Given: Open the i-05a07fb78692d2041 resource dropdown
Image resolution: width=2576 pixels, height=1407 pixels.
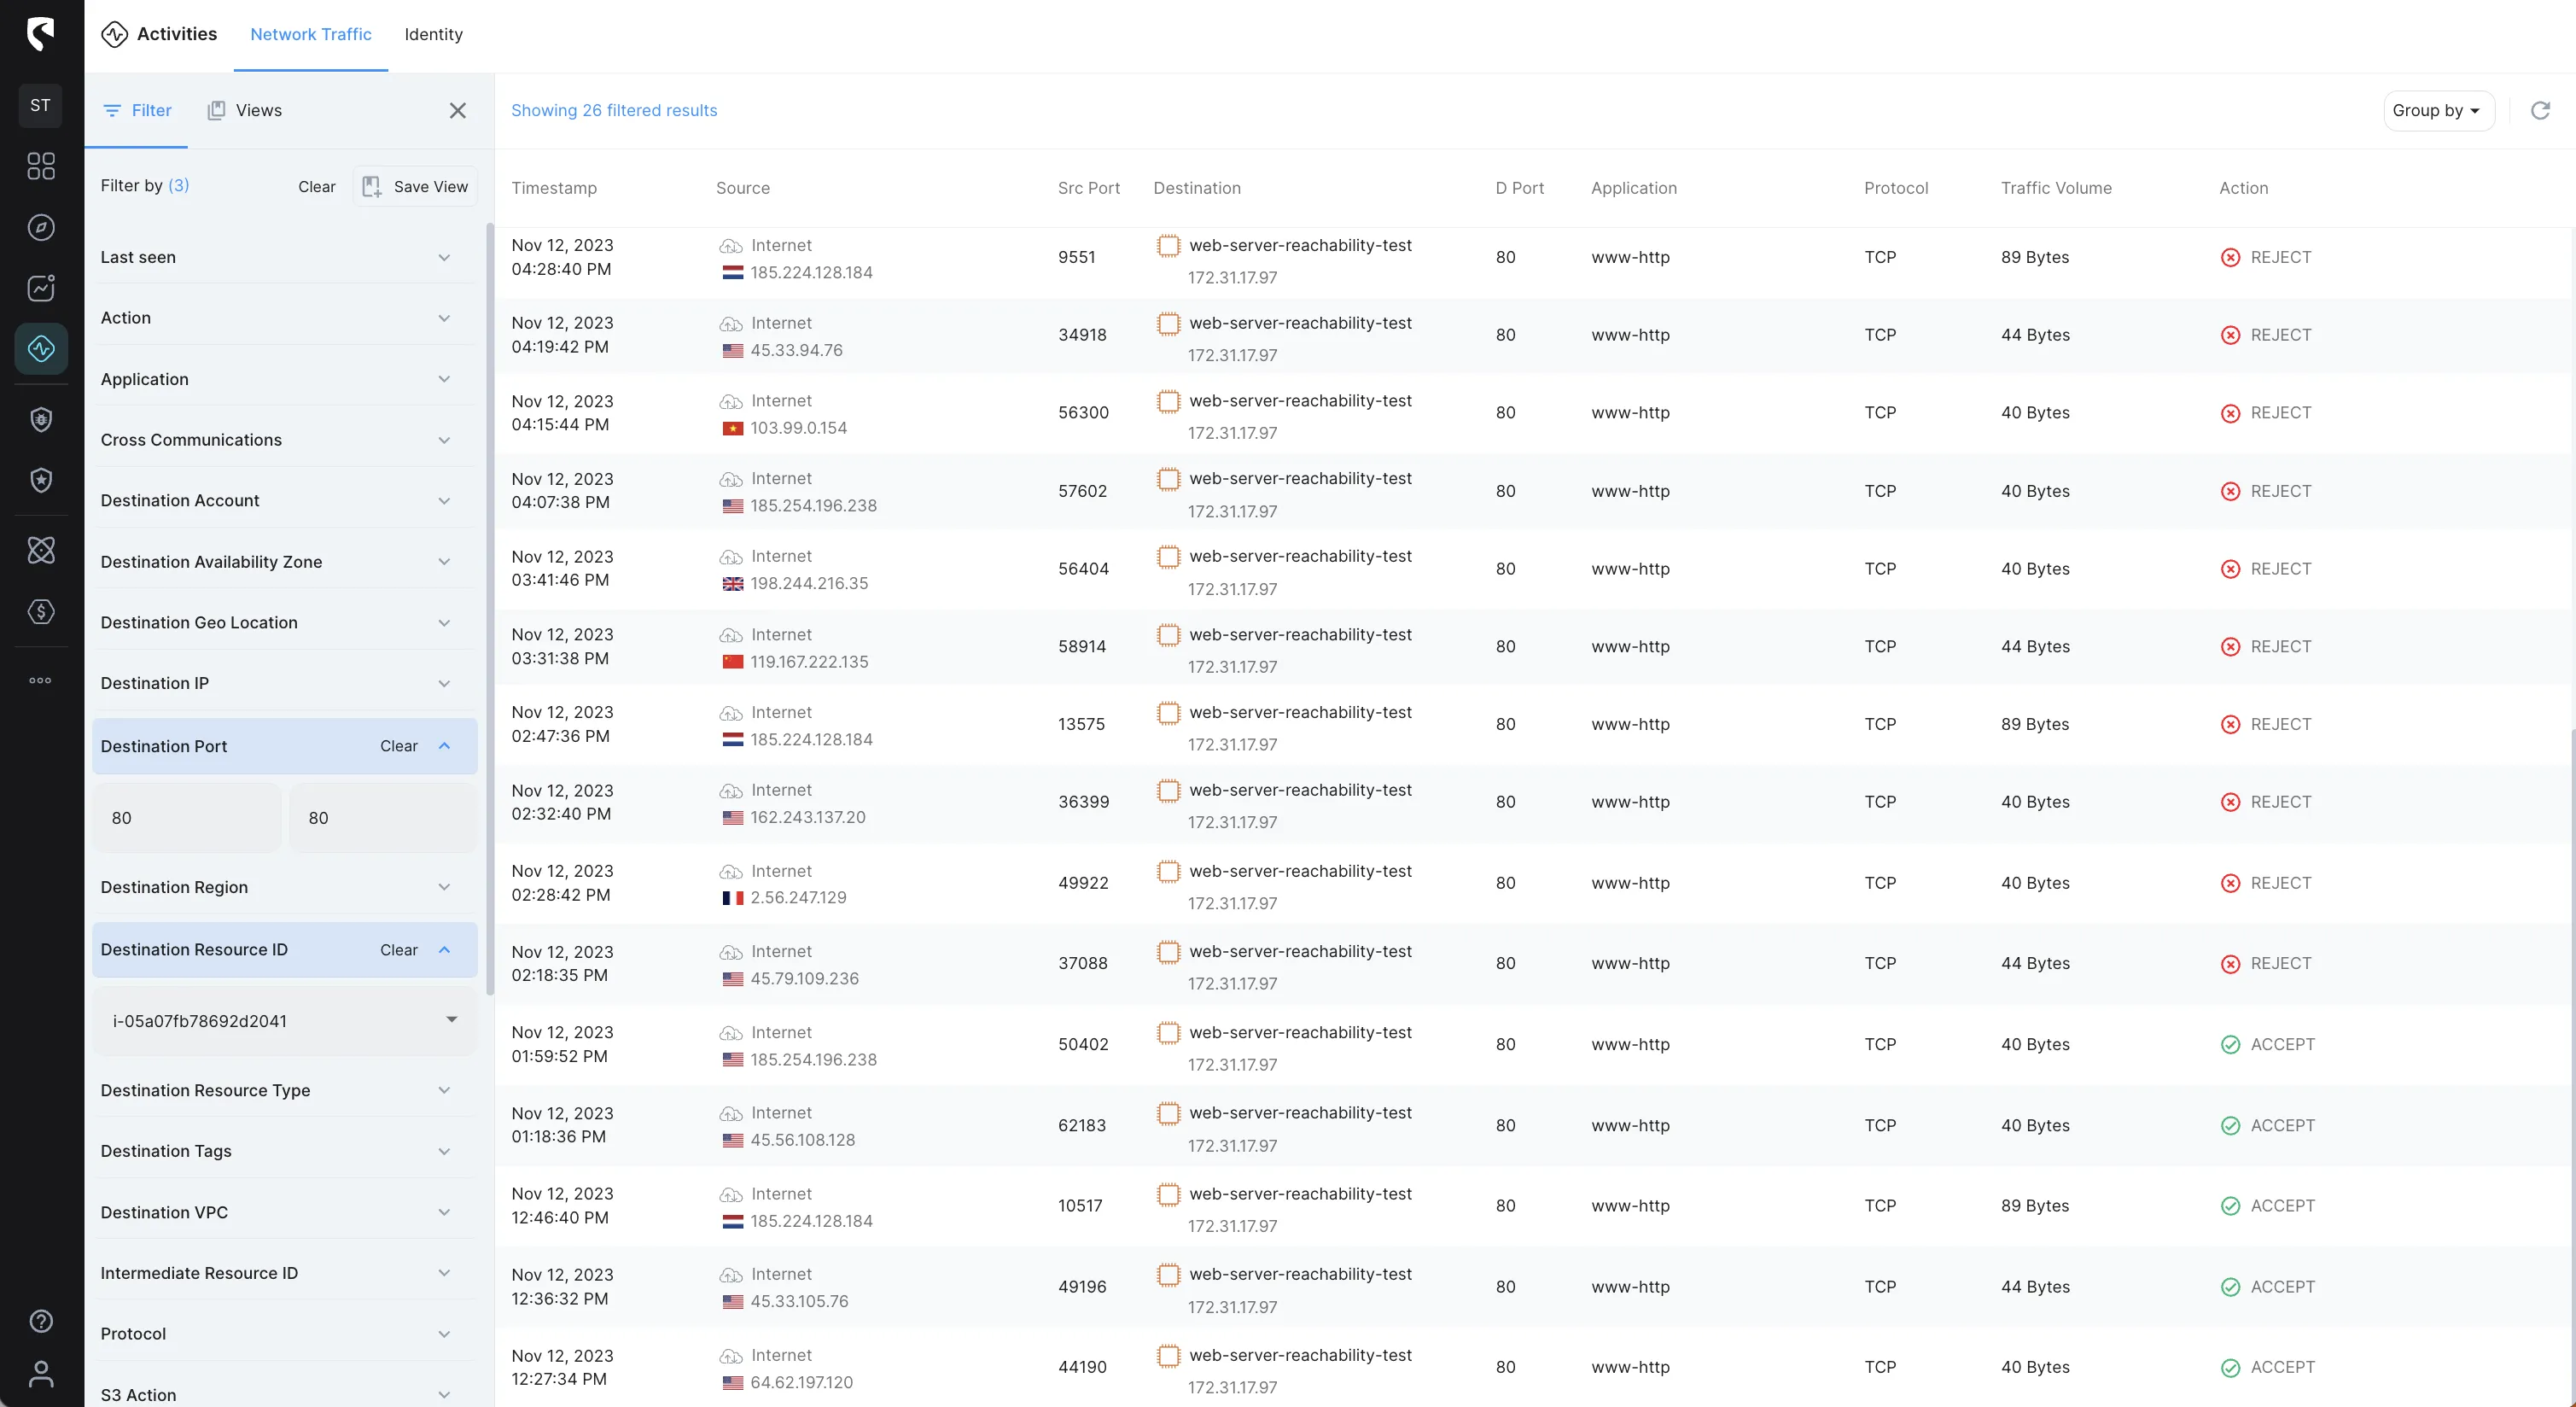Looking at the screenshot, I should click(x=284, y=1021).
